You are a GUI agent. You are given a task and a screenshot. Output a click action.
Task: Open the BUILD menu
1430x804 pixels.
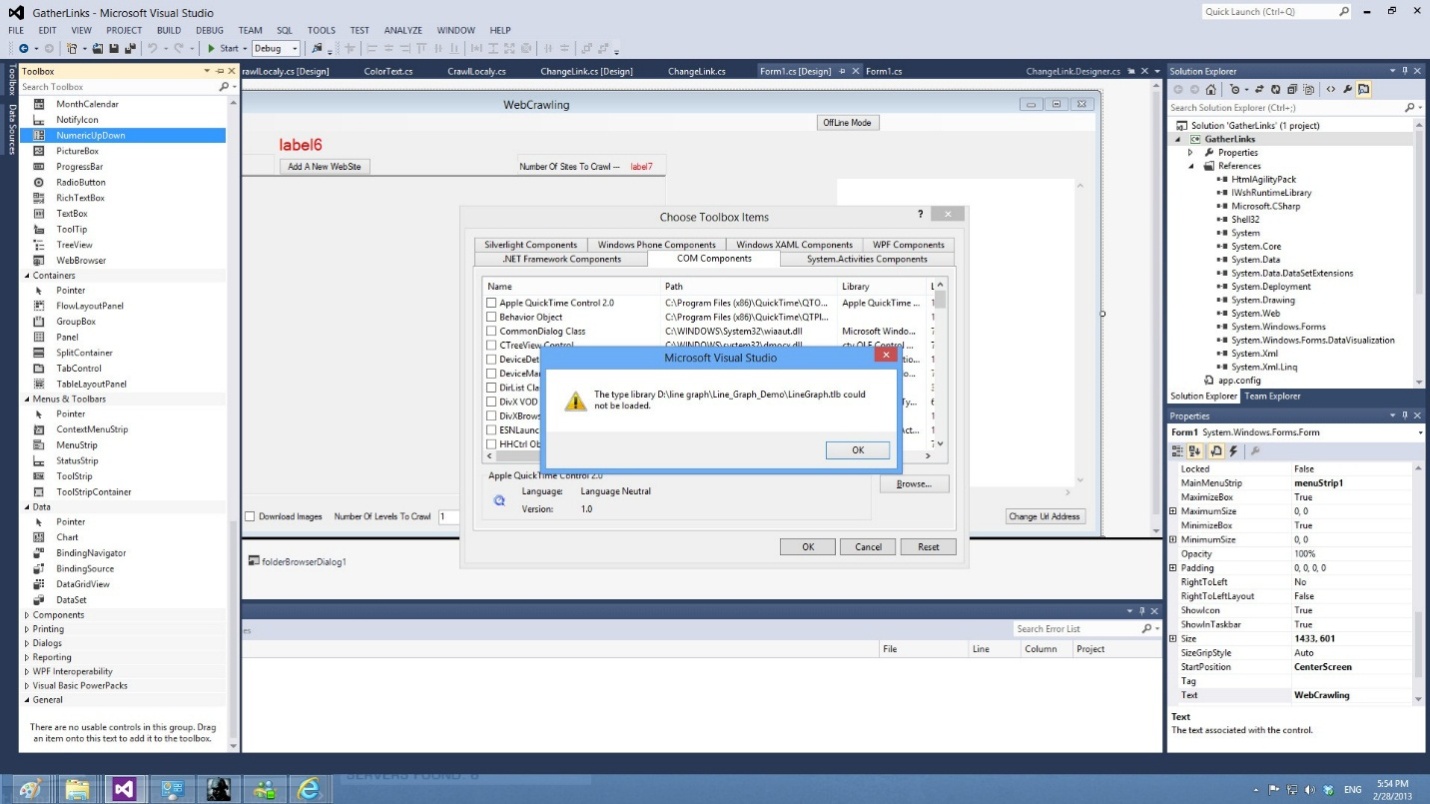169,31
